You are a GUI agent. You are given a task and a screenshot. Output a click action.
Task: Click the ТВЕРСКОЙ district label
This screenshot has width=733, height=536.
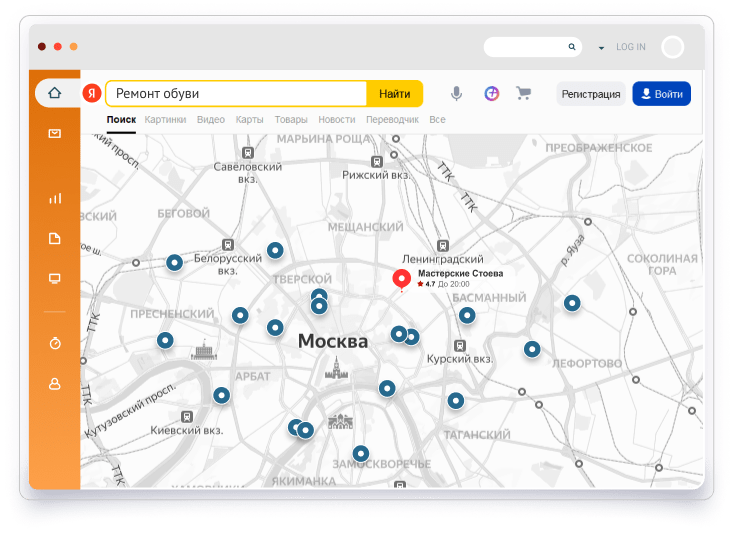(302, 279)
